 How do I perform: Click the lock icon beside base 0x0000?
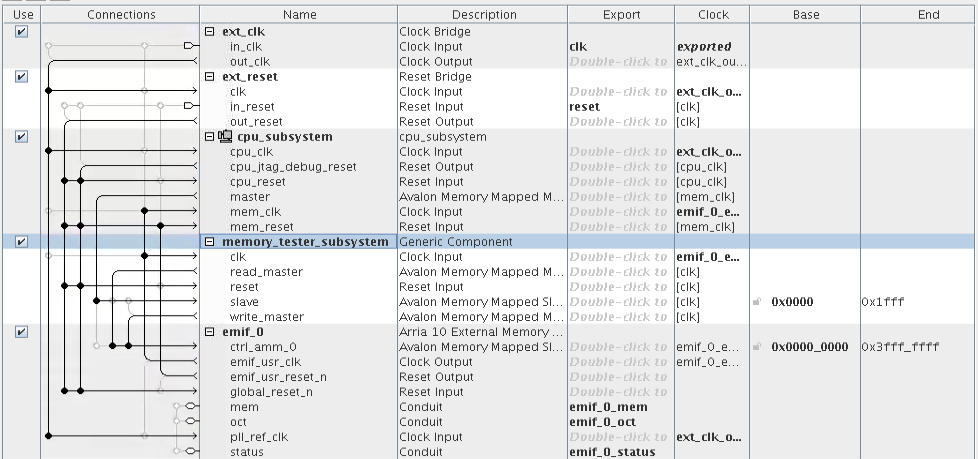pyautogui.click(x=759, y=302)
